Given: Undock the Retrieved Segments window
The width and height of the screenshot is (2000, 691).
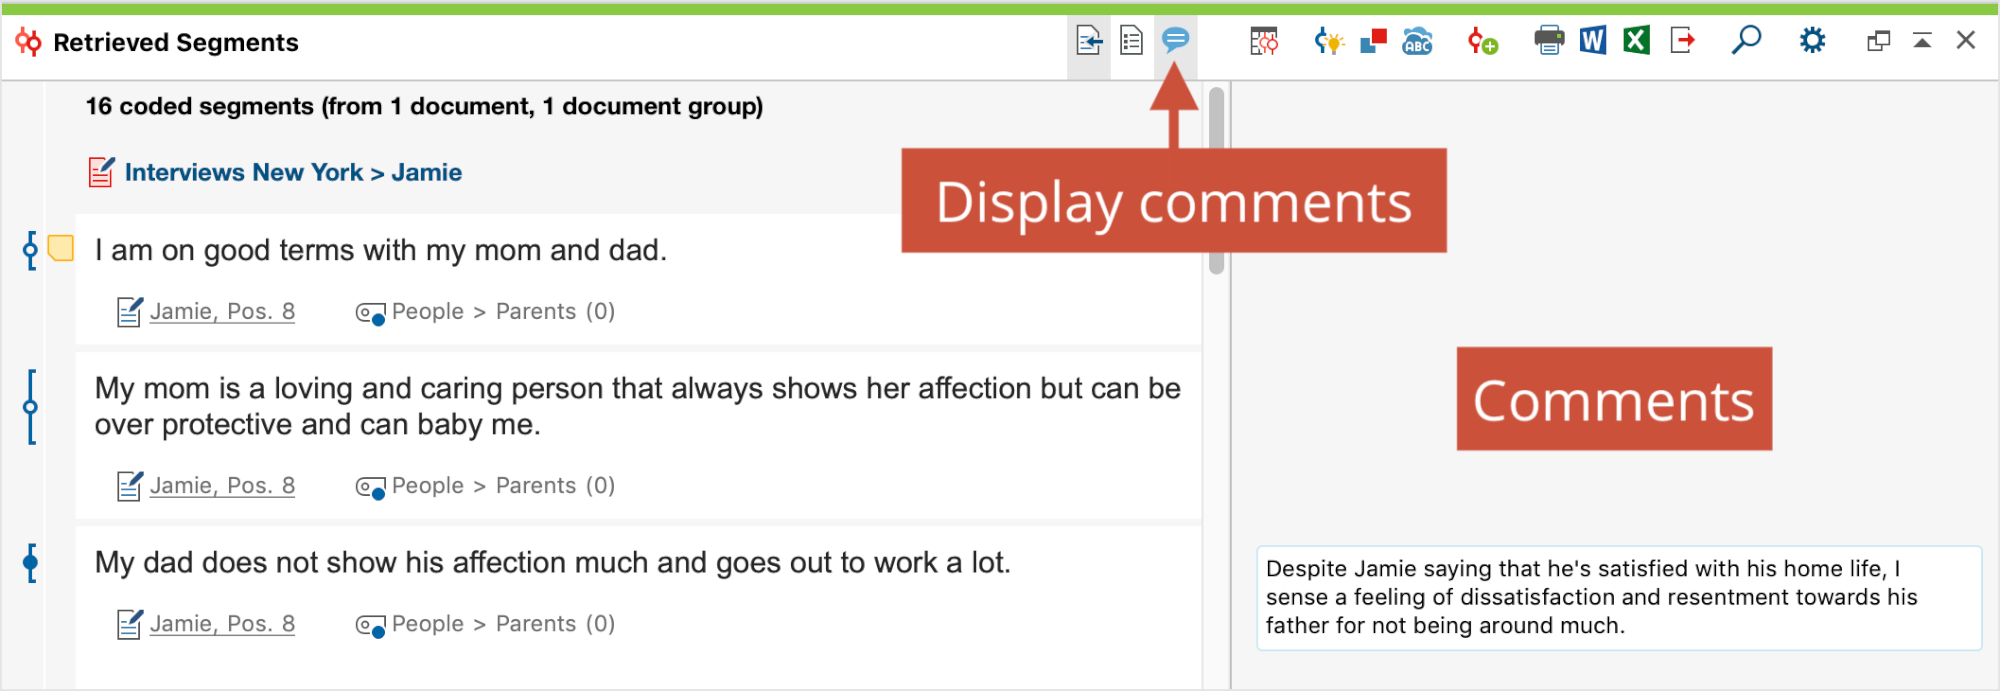Looking at the screenshot, I should [x=1878, y=41].
